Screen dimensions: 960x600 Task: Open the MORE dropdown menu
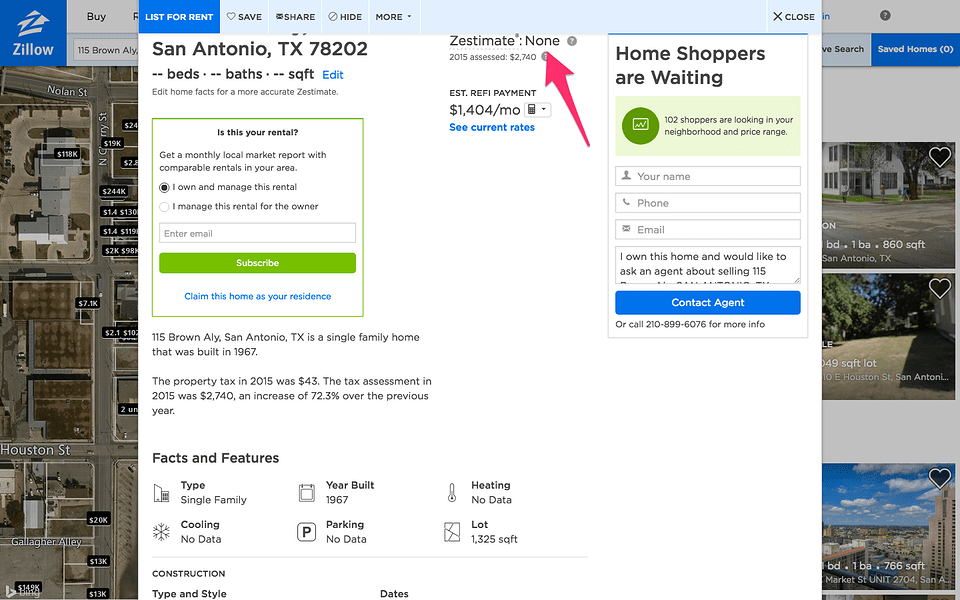[x=392, y=16]
